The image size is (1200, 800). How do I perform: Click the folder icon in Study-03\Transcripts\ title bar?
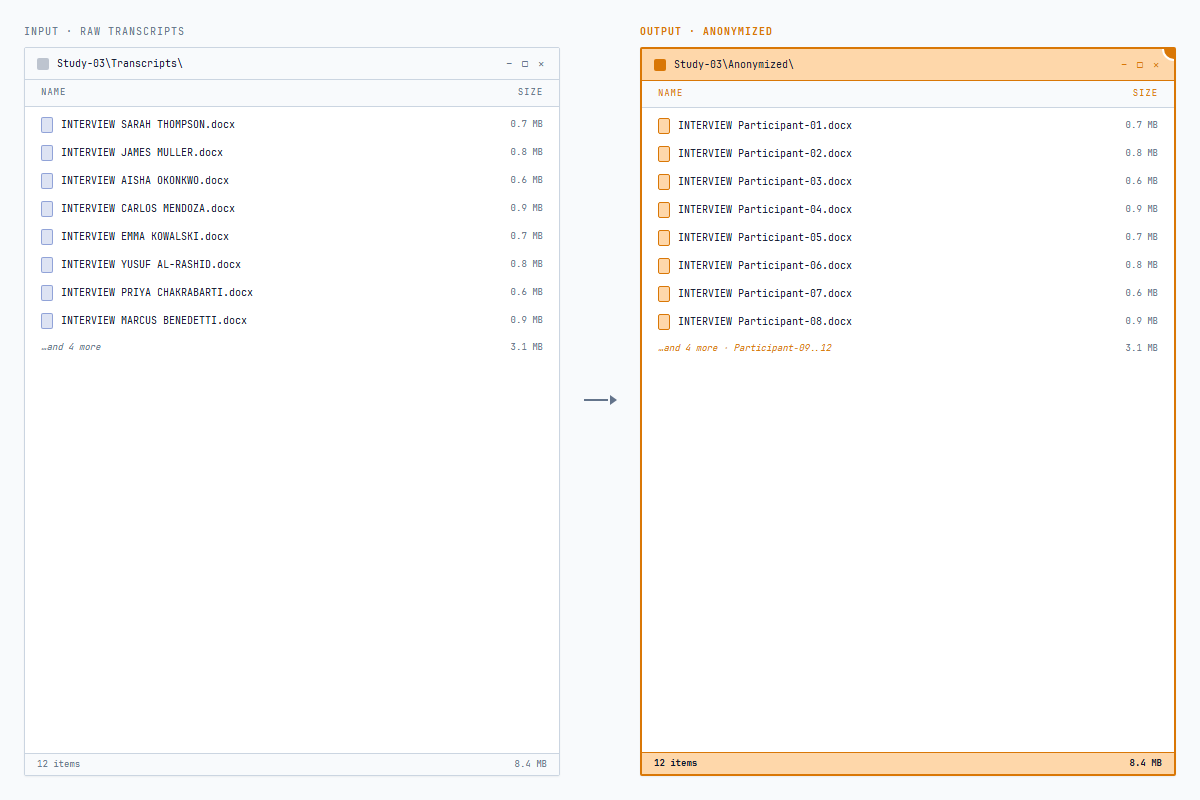click(x=42, y=63)
